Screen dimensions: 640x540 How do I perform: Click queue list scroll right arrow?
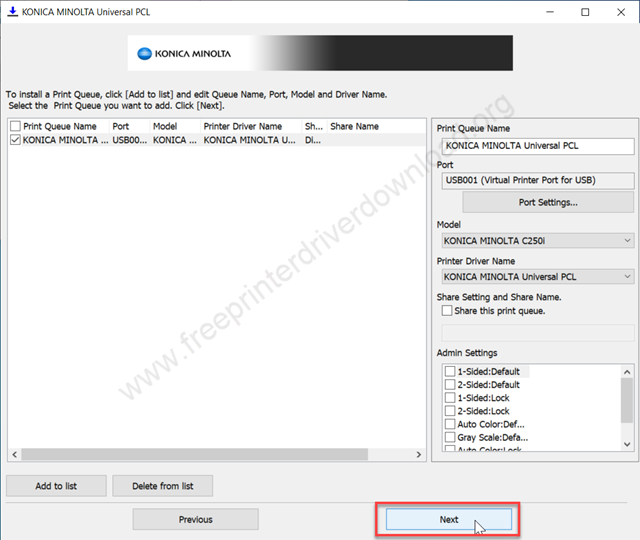tap(419, 454)
